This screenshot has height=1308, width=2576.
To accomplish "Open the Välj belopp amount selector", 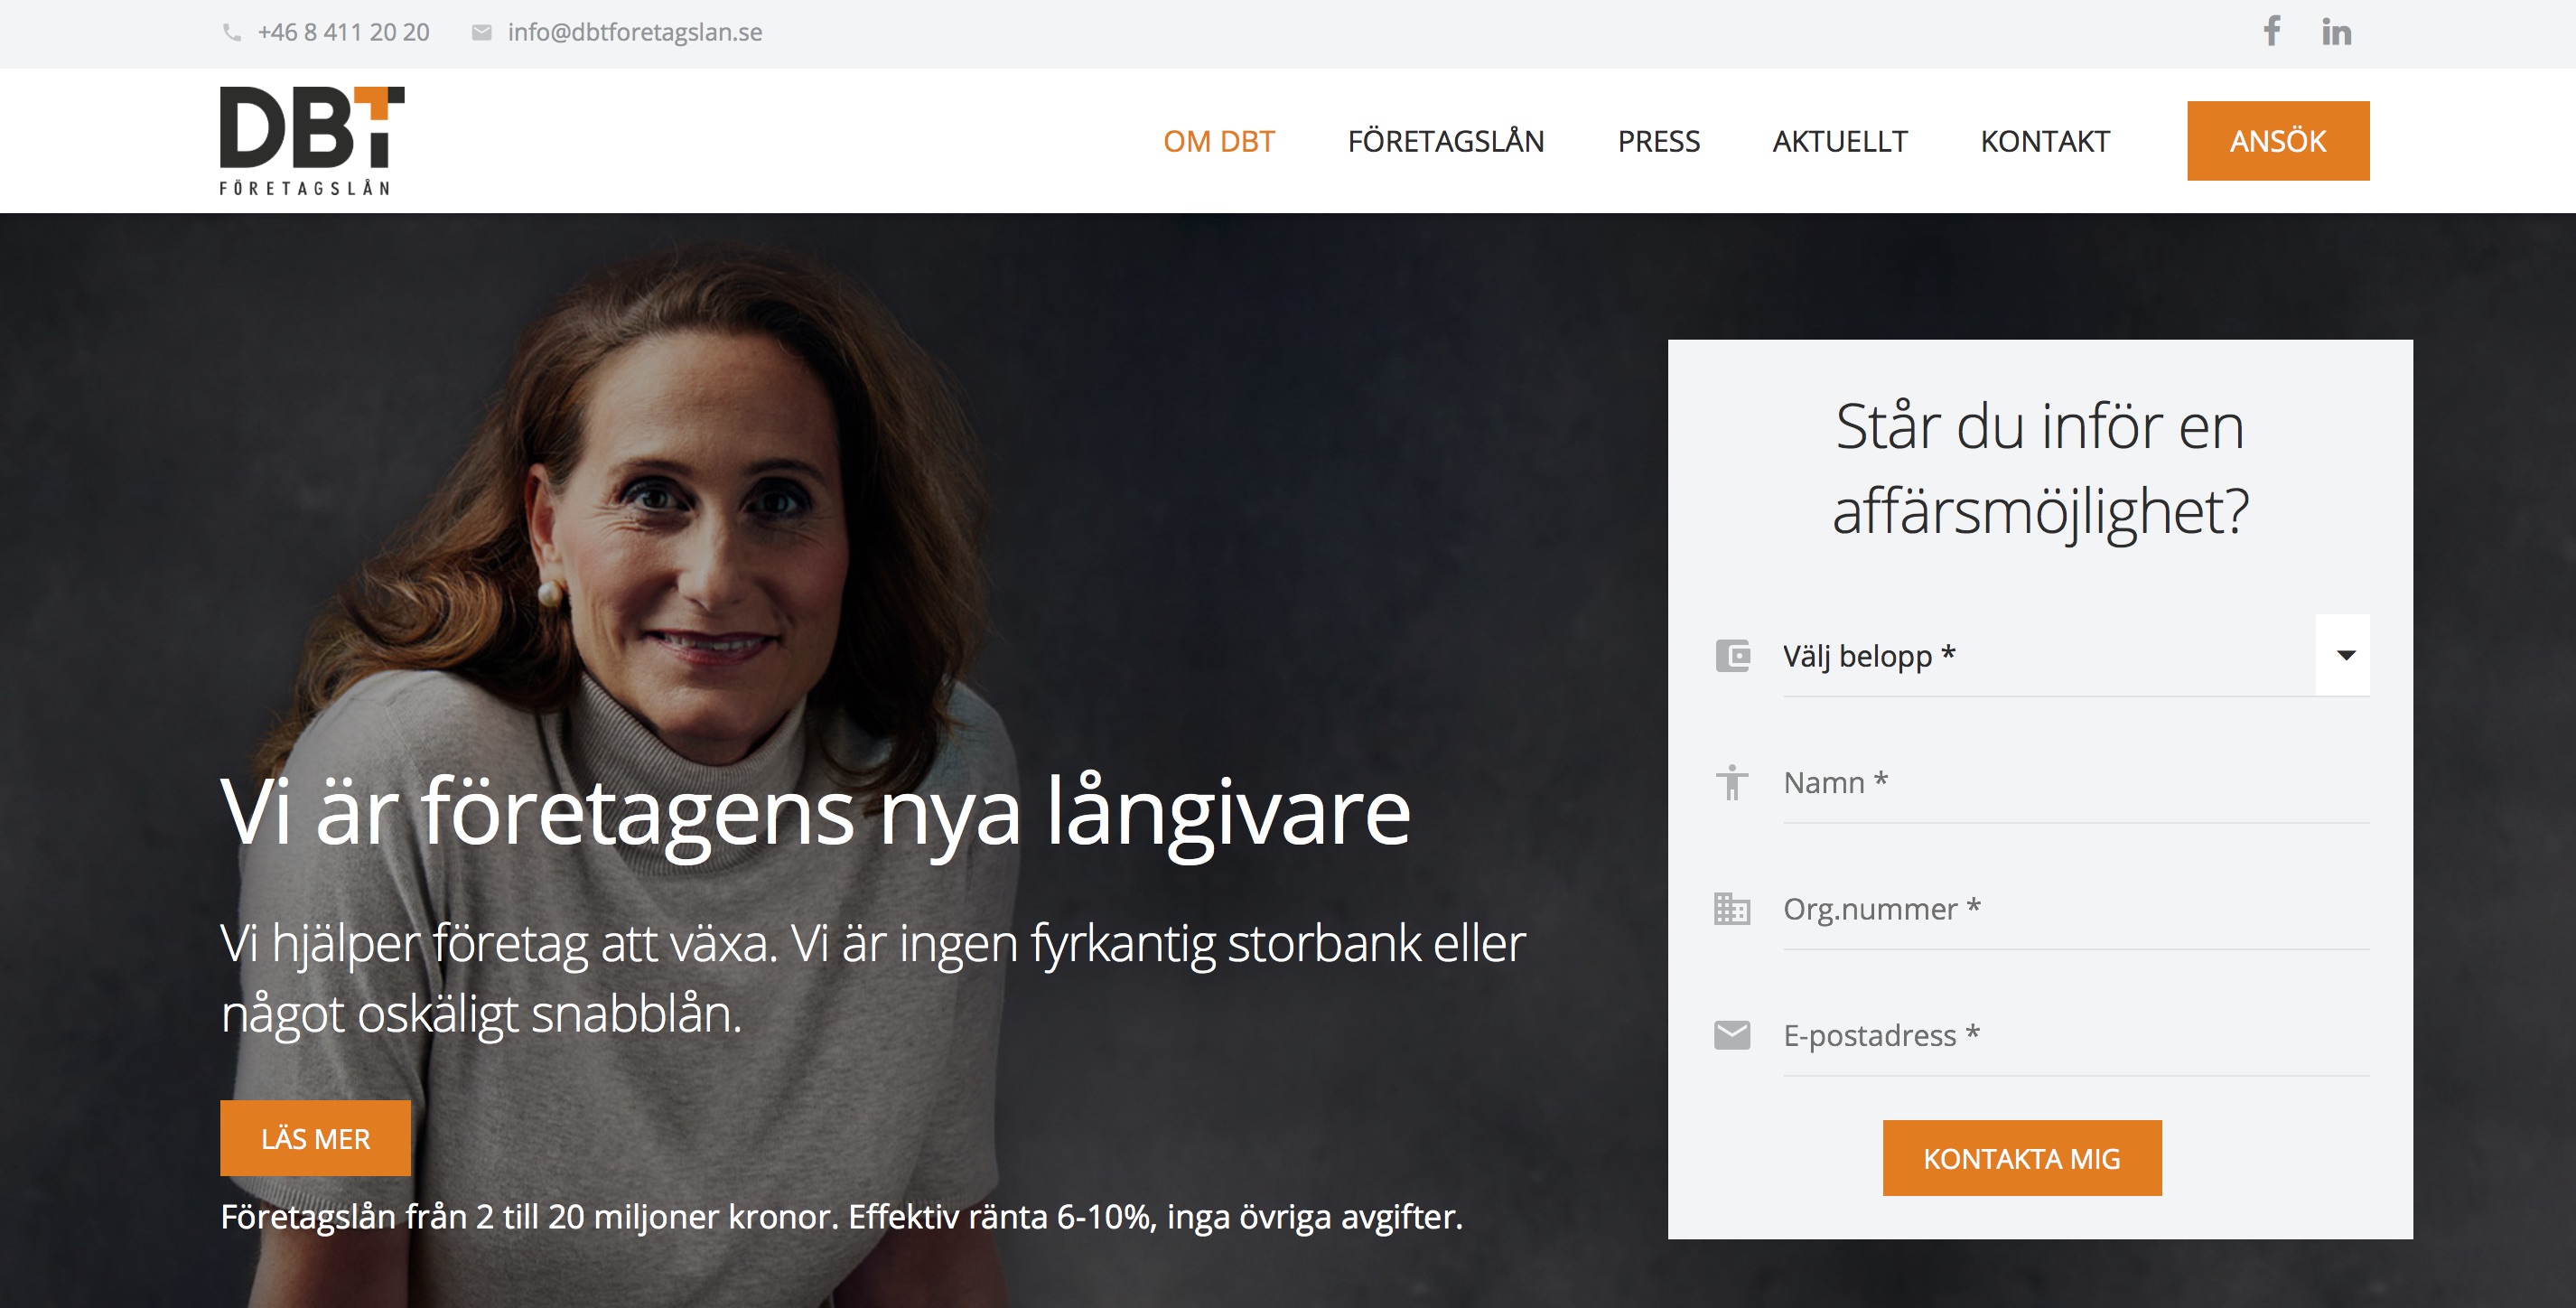I will click(x=2076, y=656).
